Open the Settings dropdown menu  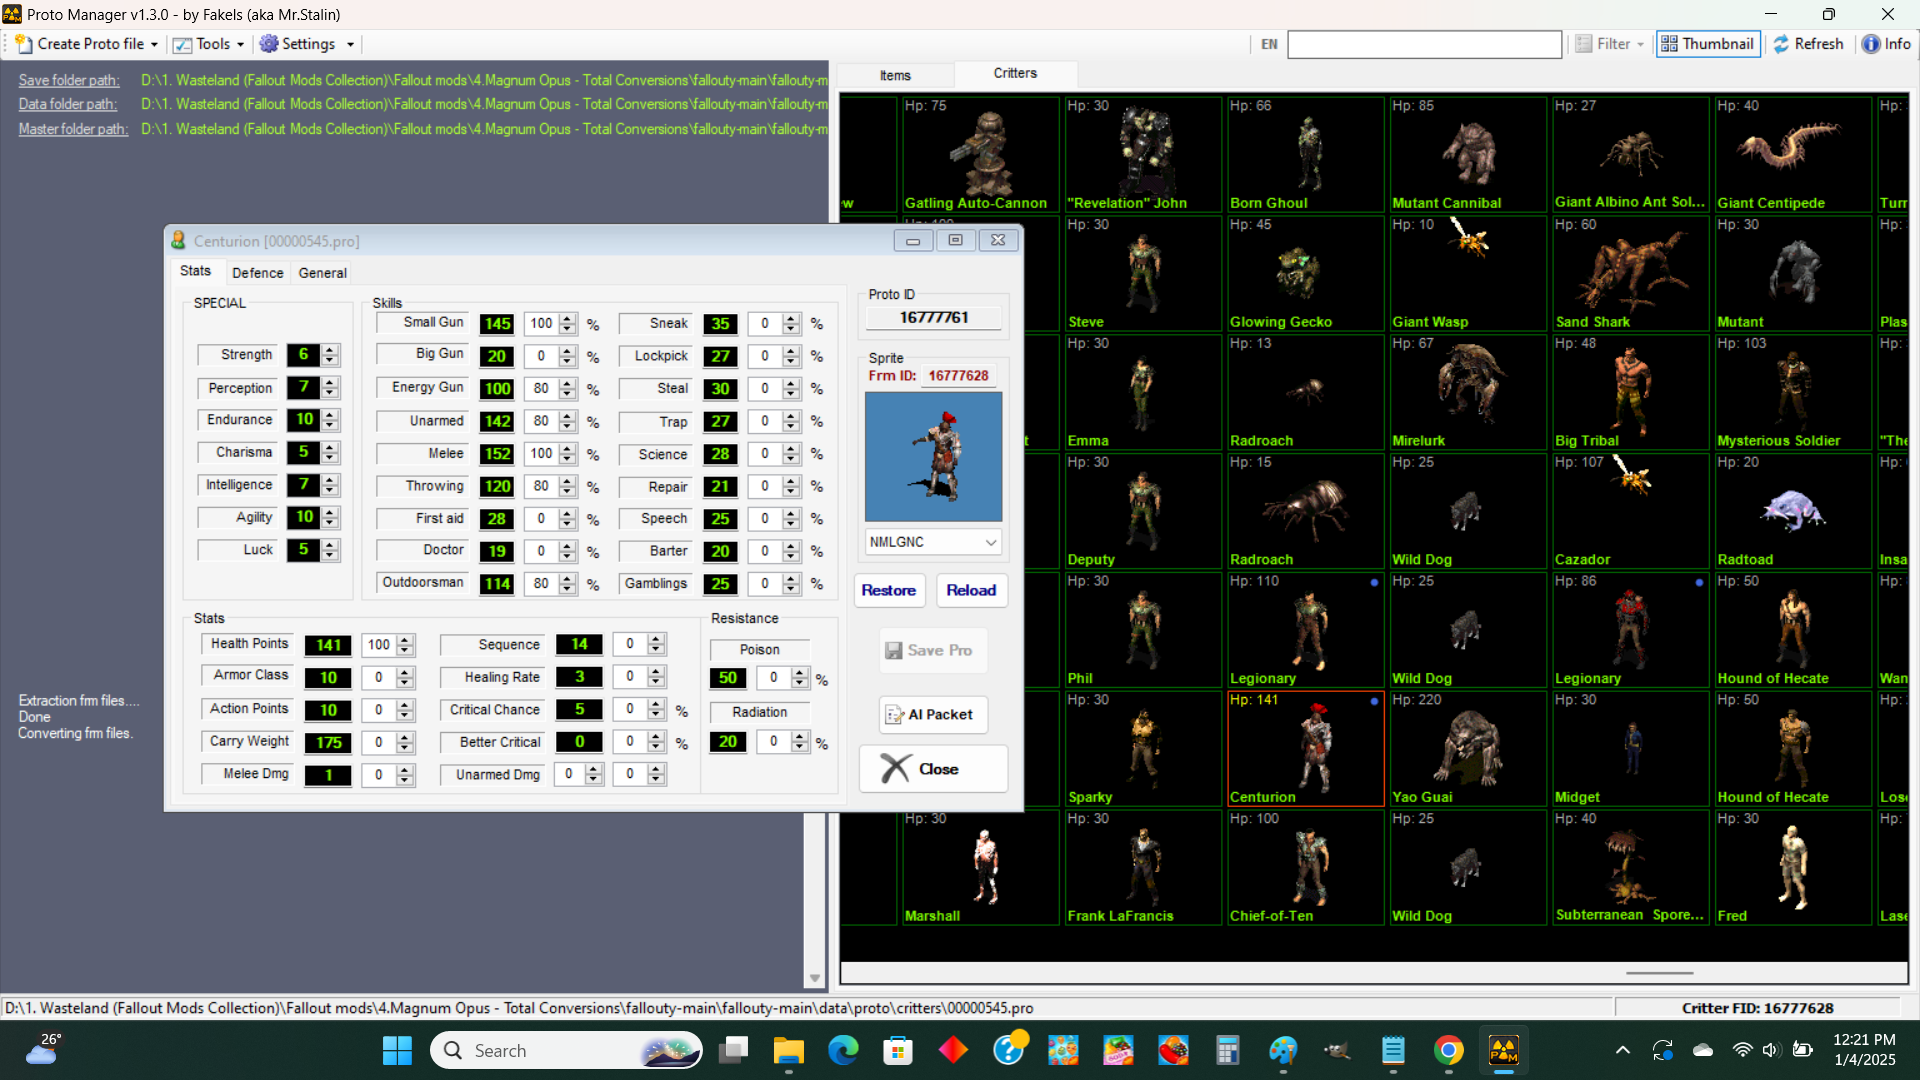(307, 44)
